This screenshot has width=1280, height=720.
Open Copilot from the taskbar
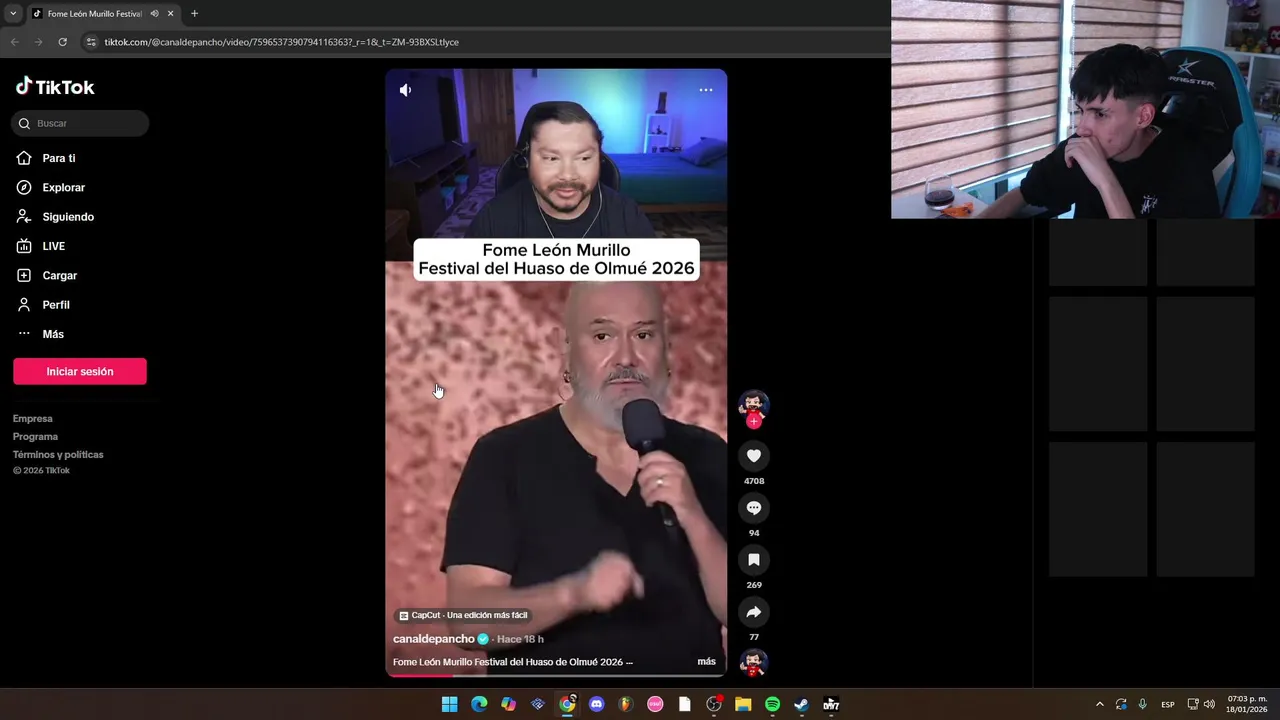[x=508, y=704]
